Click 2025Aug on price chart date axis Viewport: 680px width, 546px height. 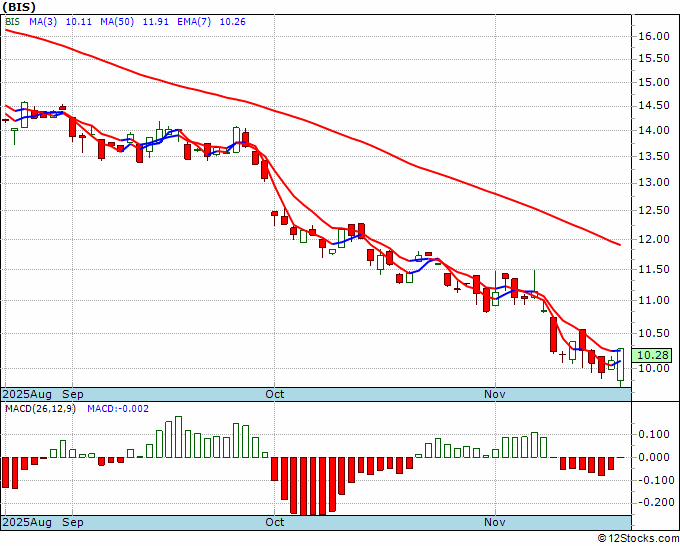point(27,394)
